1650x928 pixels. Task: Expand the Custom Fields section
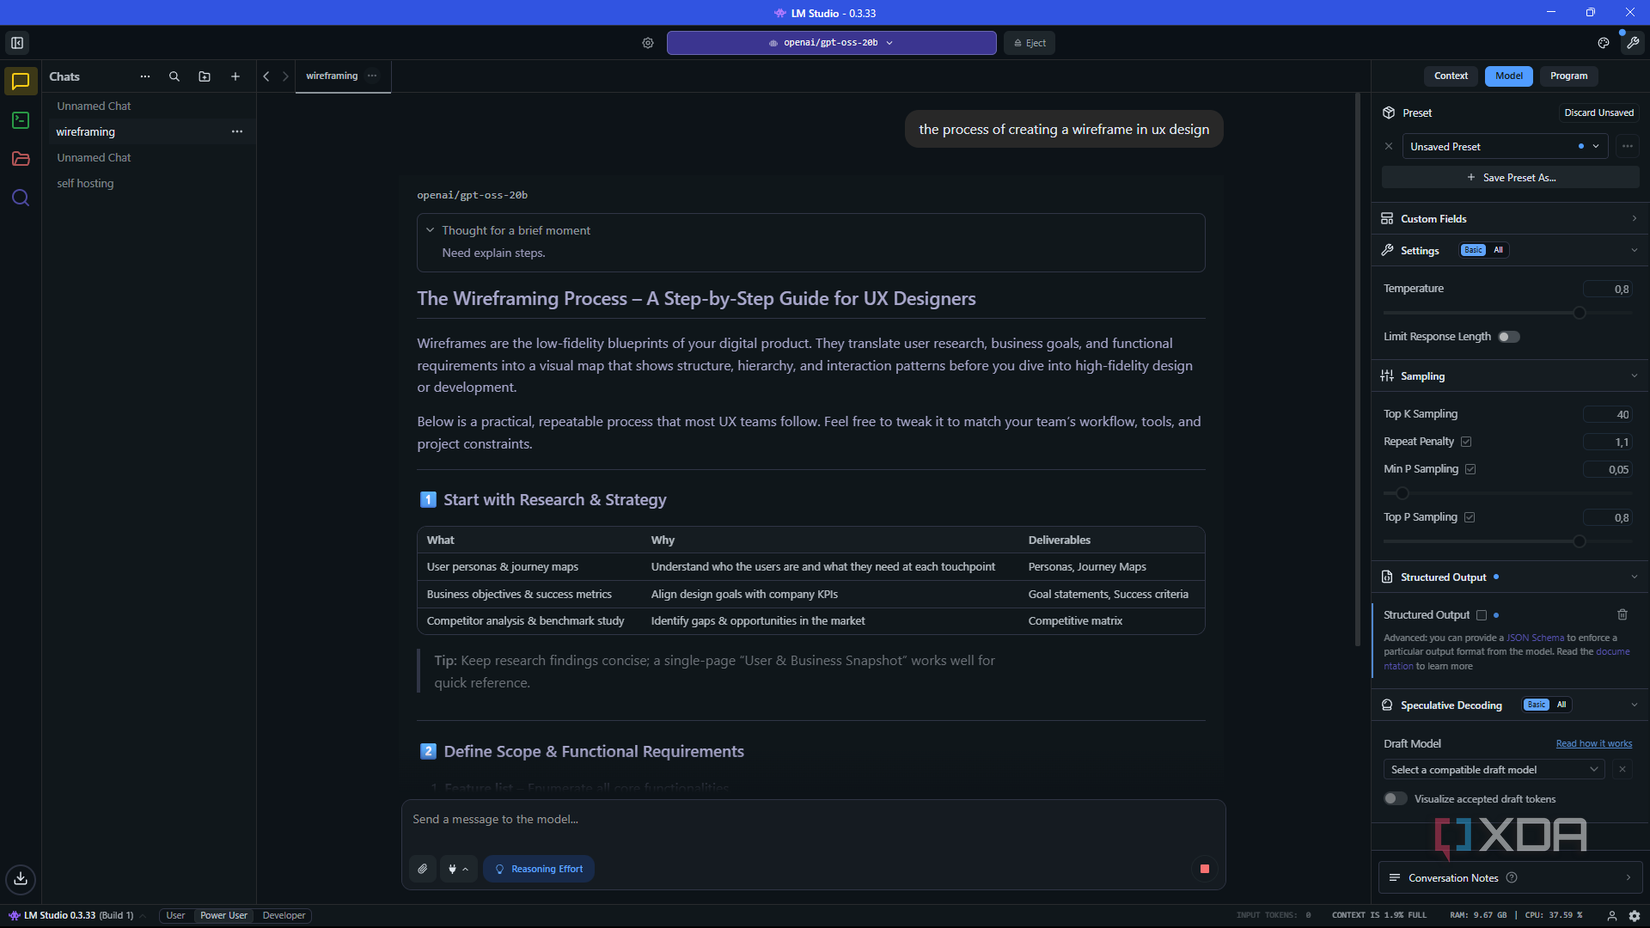(1510, 219)
